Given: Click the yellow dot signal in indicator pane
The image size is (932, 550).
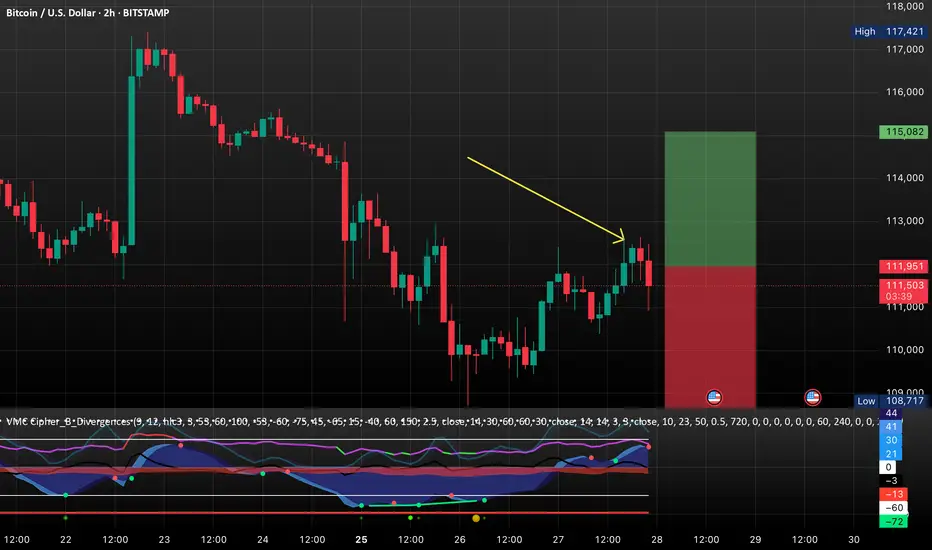Looking at the screenshot, I should tap(476, 518).
